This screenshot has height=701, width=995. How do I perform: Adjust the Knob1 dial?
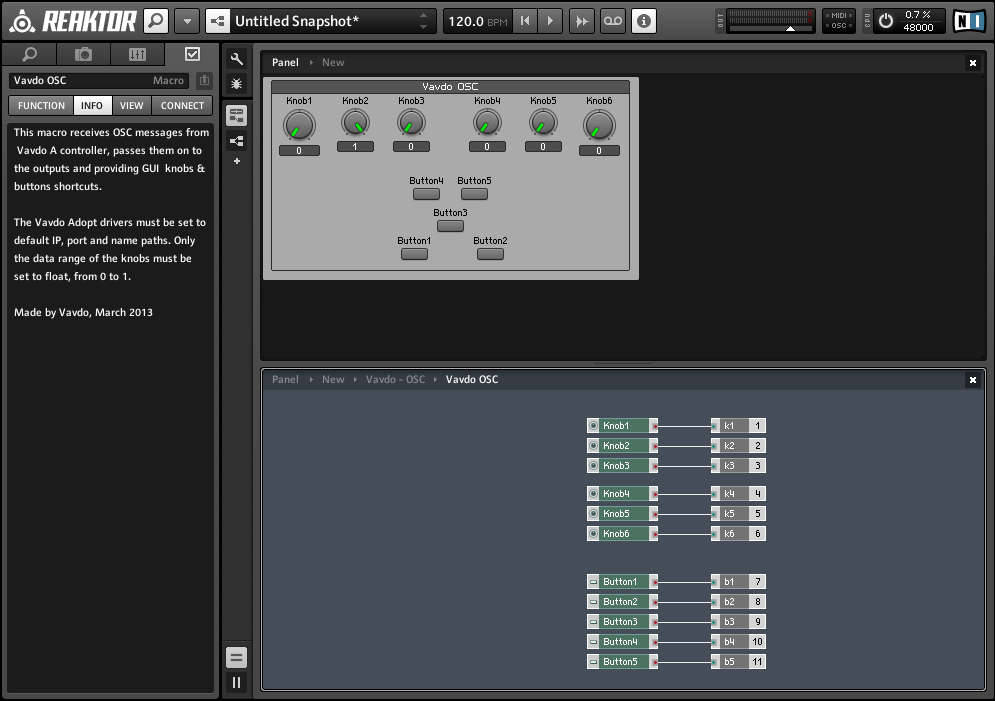click(x=299, y=125)
